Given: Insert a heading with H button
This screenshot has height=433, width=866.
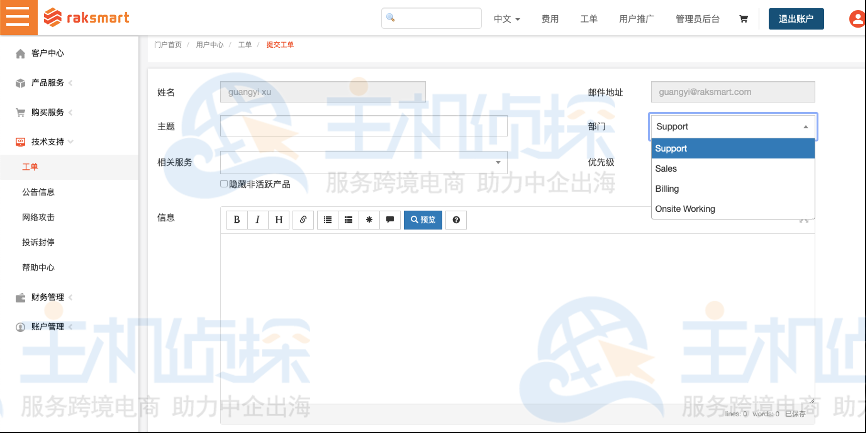Looking at the screenshot, I should pos(279,220).
